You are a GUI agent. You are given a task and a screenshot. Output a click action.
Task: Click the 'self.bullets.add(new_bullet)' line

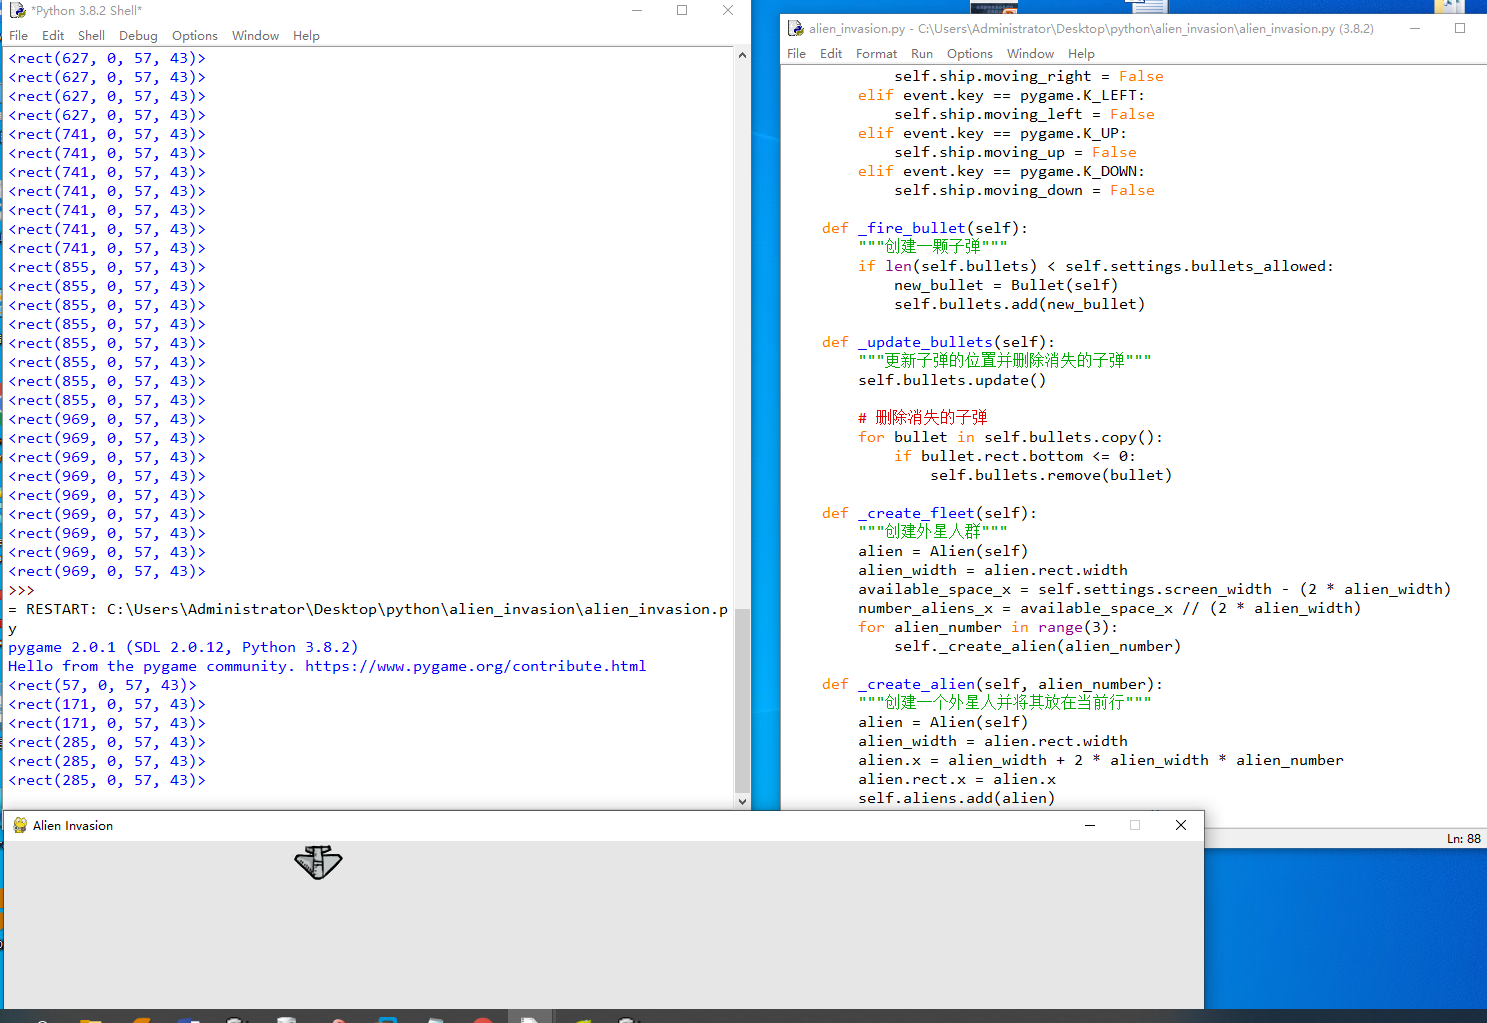[x=1019, y=304]
